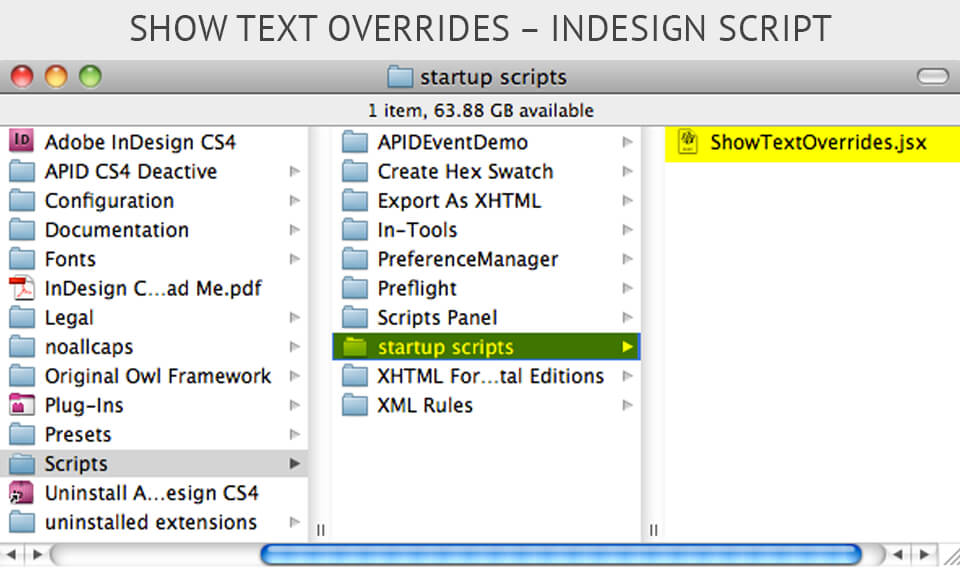Select the In-Tools folder name

(418, 230)
